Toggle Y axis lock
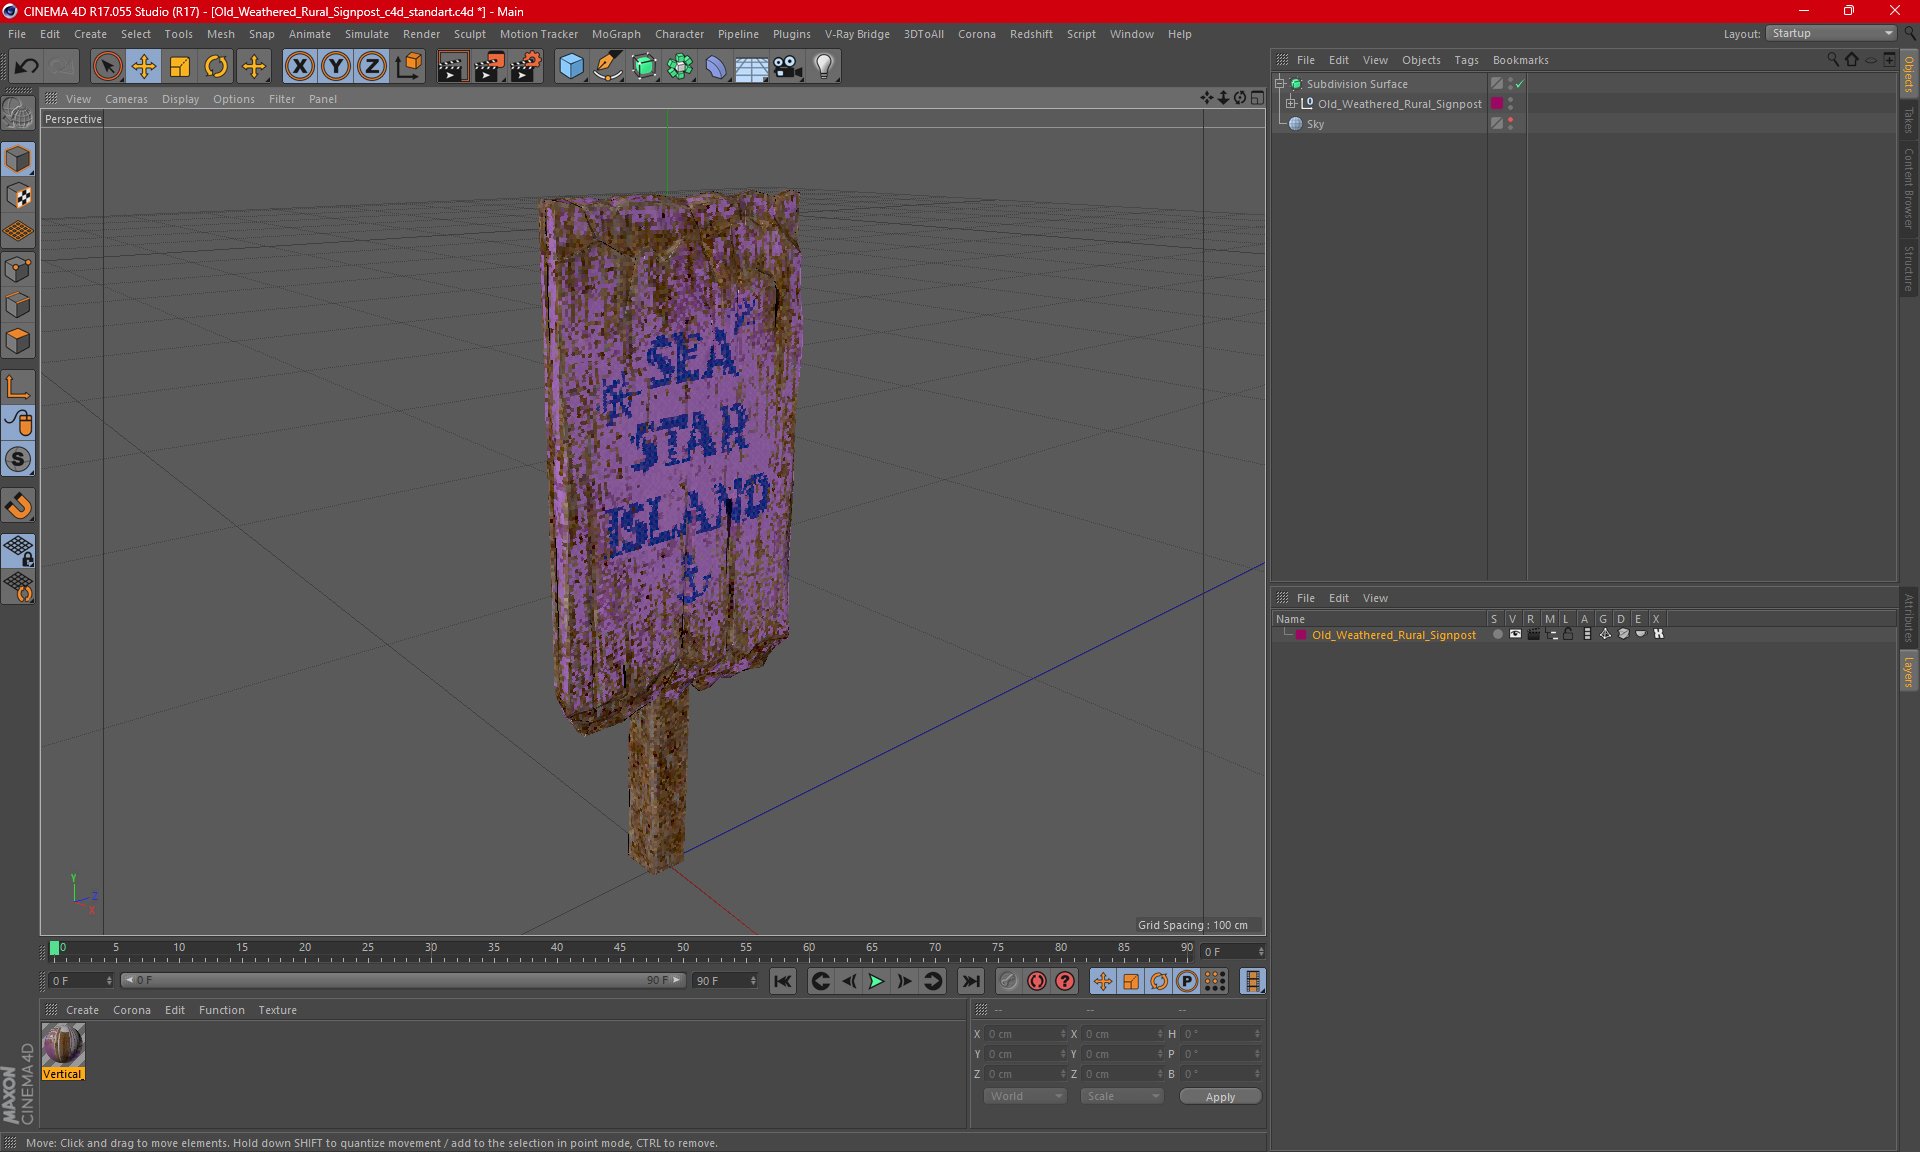This screenshot has width=1920, height=1152. [336, 66]
